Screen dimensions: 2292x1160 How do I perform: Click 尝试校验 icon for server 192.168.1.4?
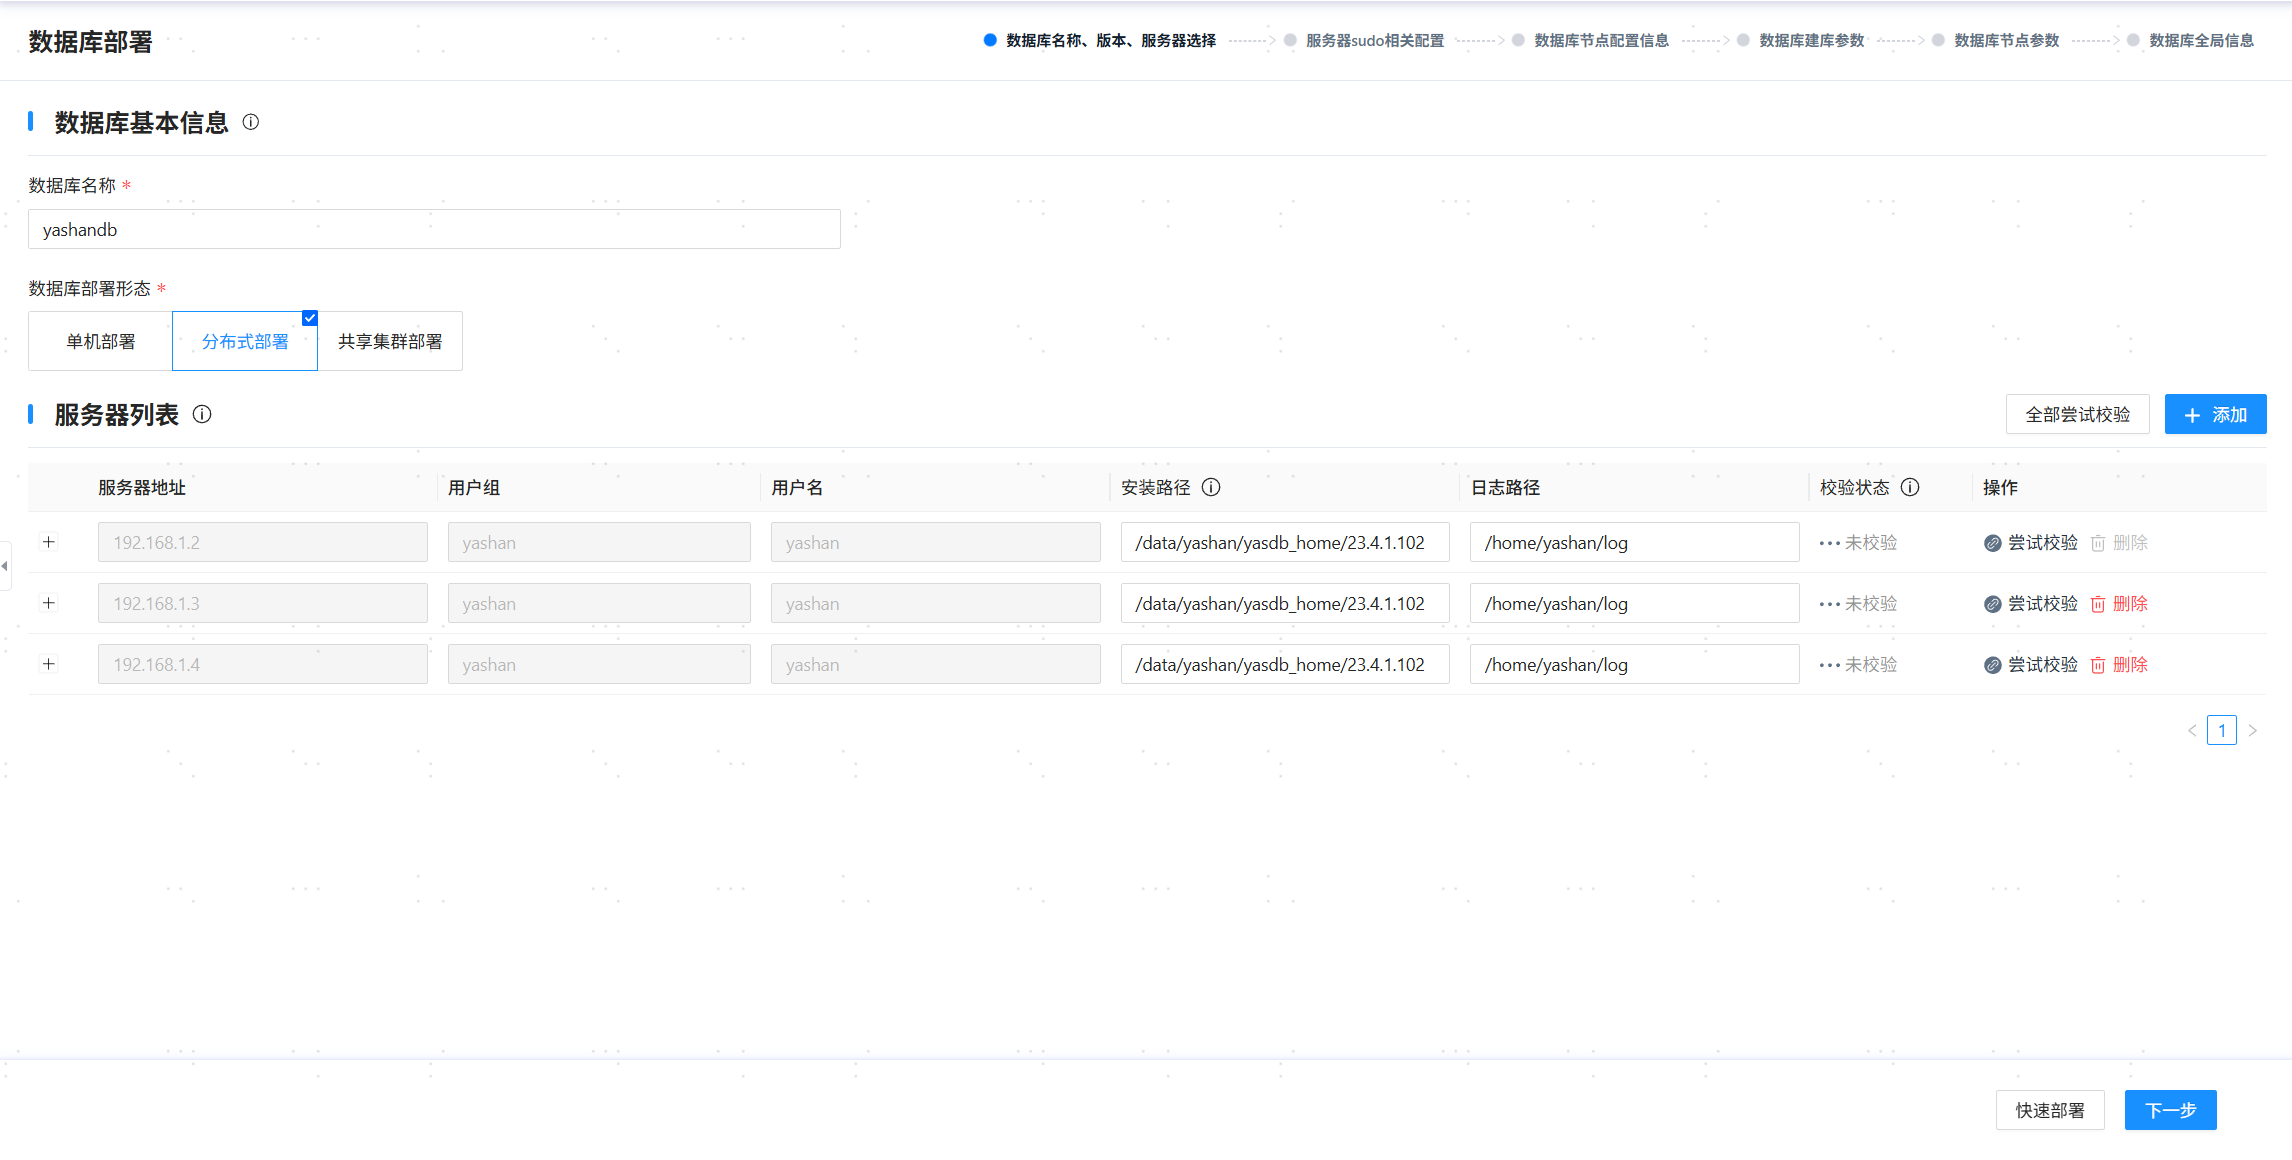[x=1992, y=665]
